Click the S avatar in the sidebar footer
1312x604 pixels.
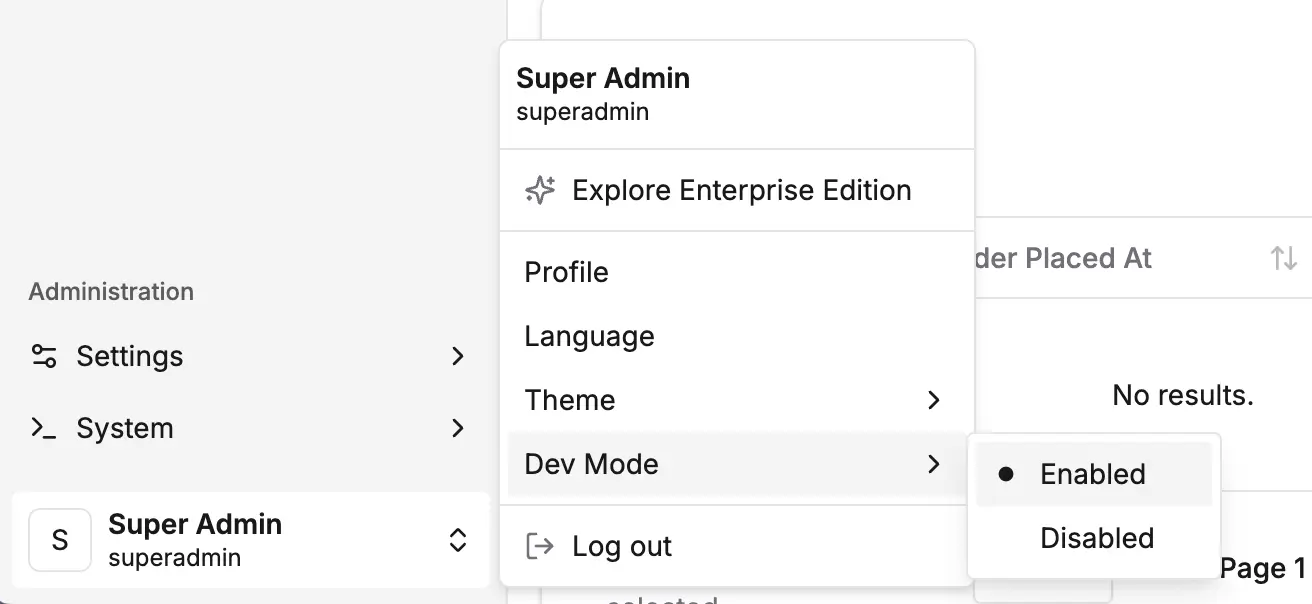tap(60, 540)
